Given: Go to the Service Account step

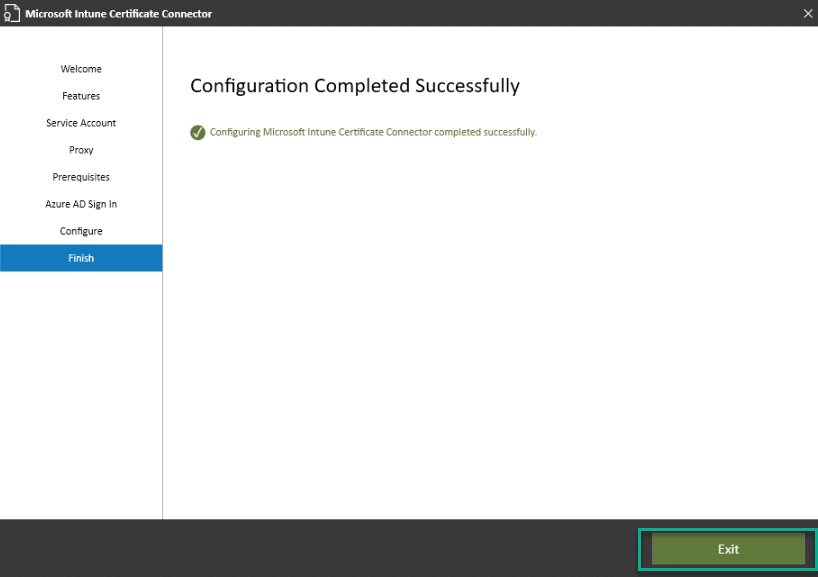Looking at the screenshot, I should tap(81, 123).
